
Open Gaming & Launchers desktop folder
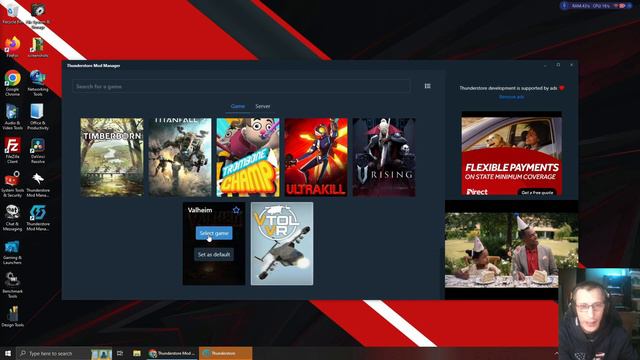(x=12, y=252)
